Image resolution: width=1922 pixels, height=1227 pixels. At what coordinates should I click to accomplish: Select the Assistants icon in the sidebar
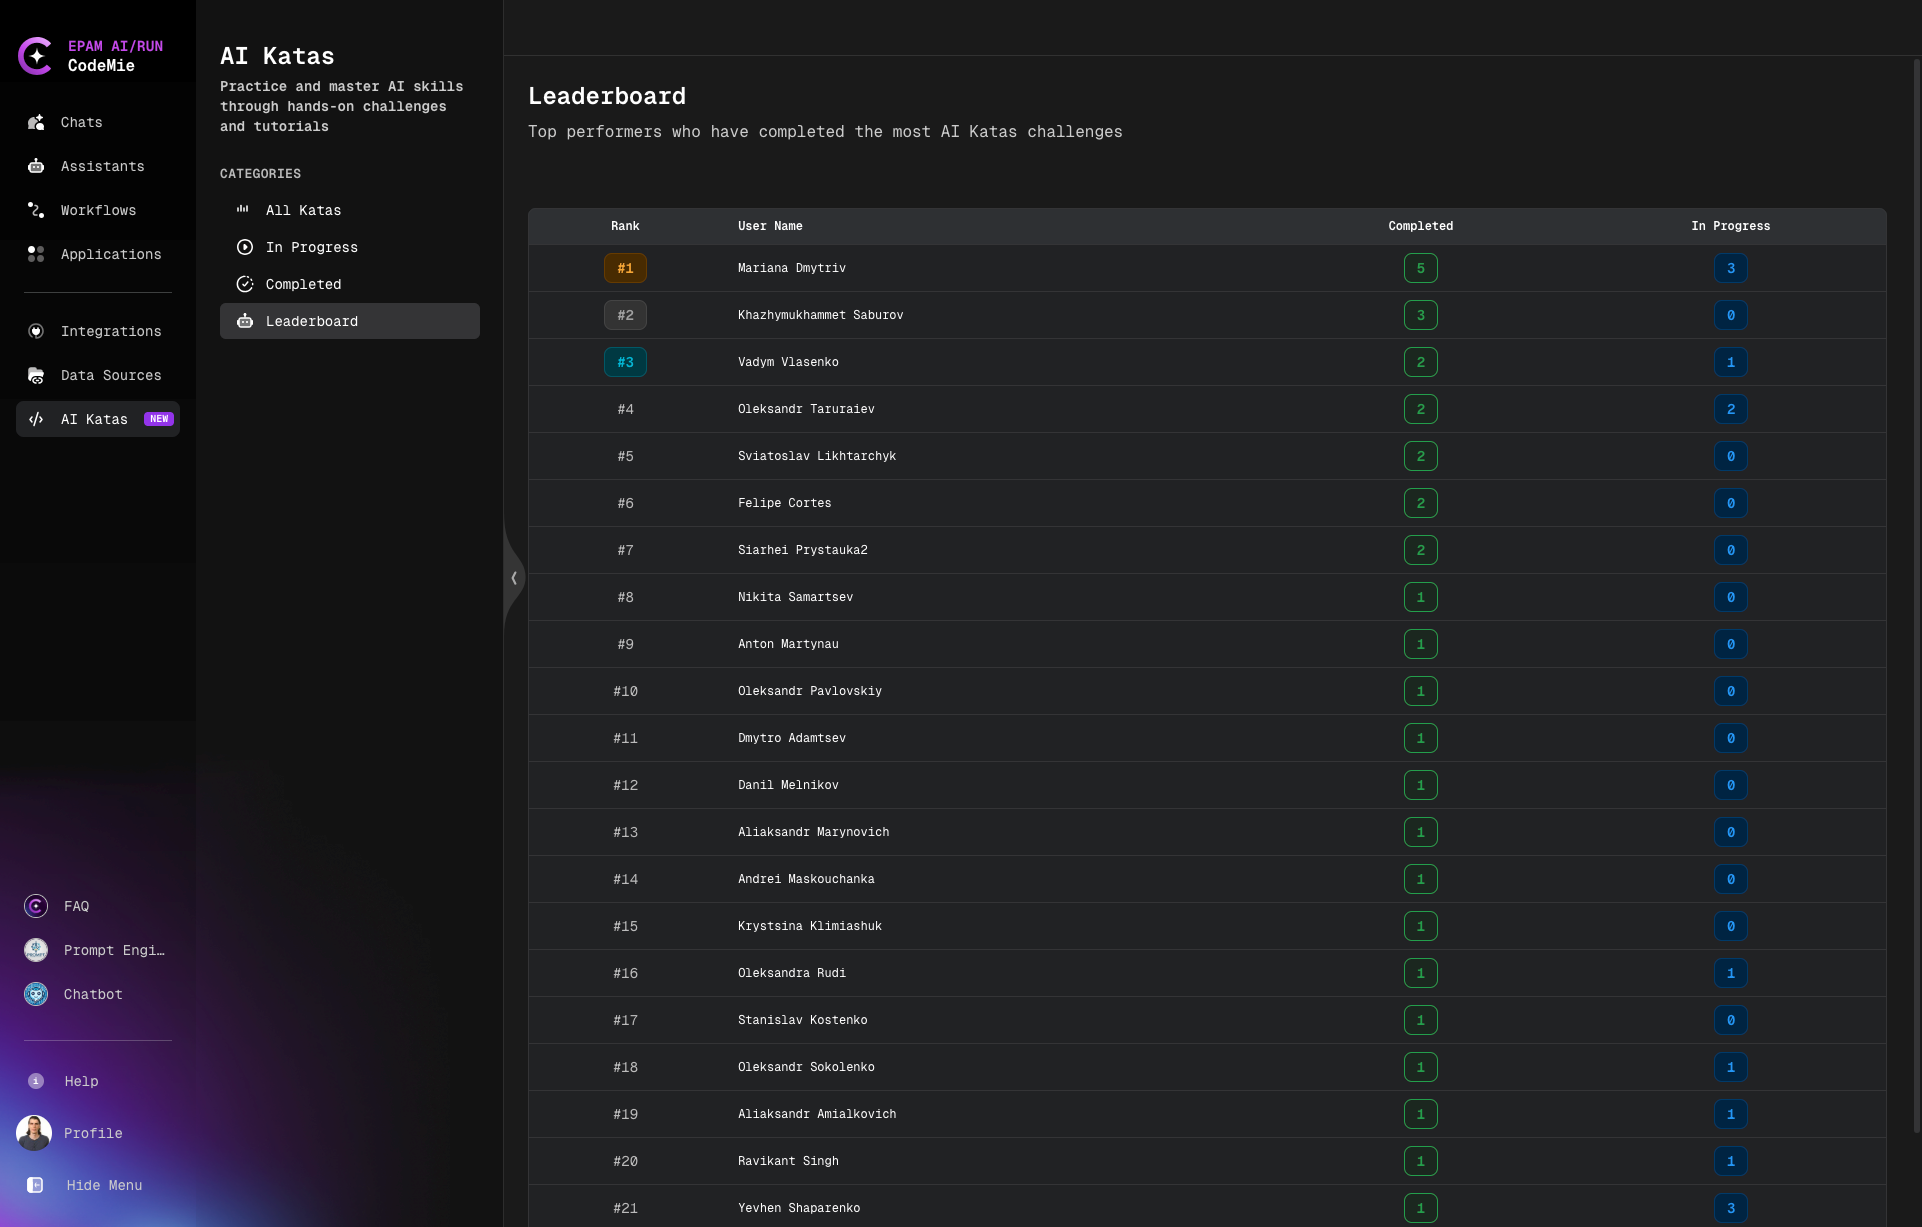point(36,166)
